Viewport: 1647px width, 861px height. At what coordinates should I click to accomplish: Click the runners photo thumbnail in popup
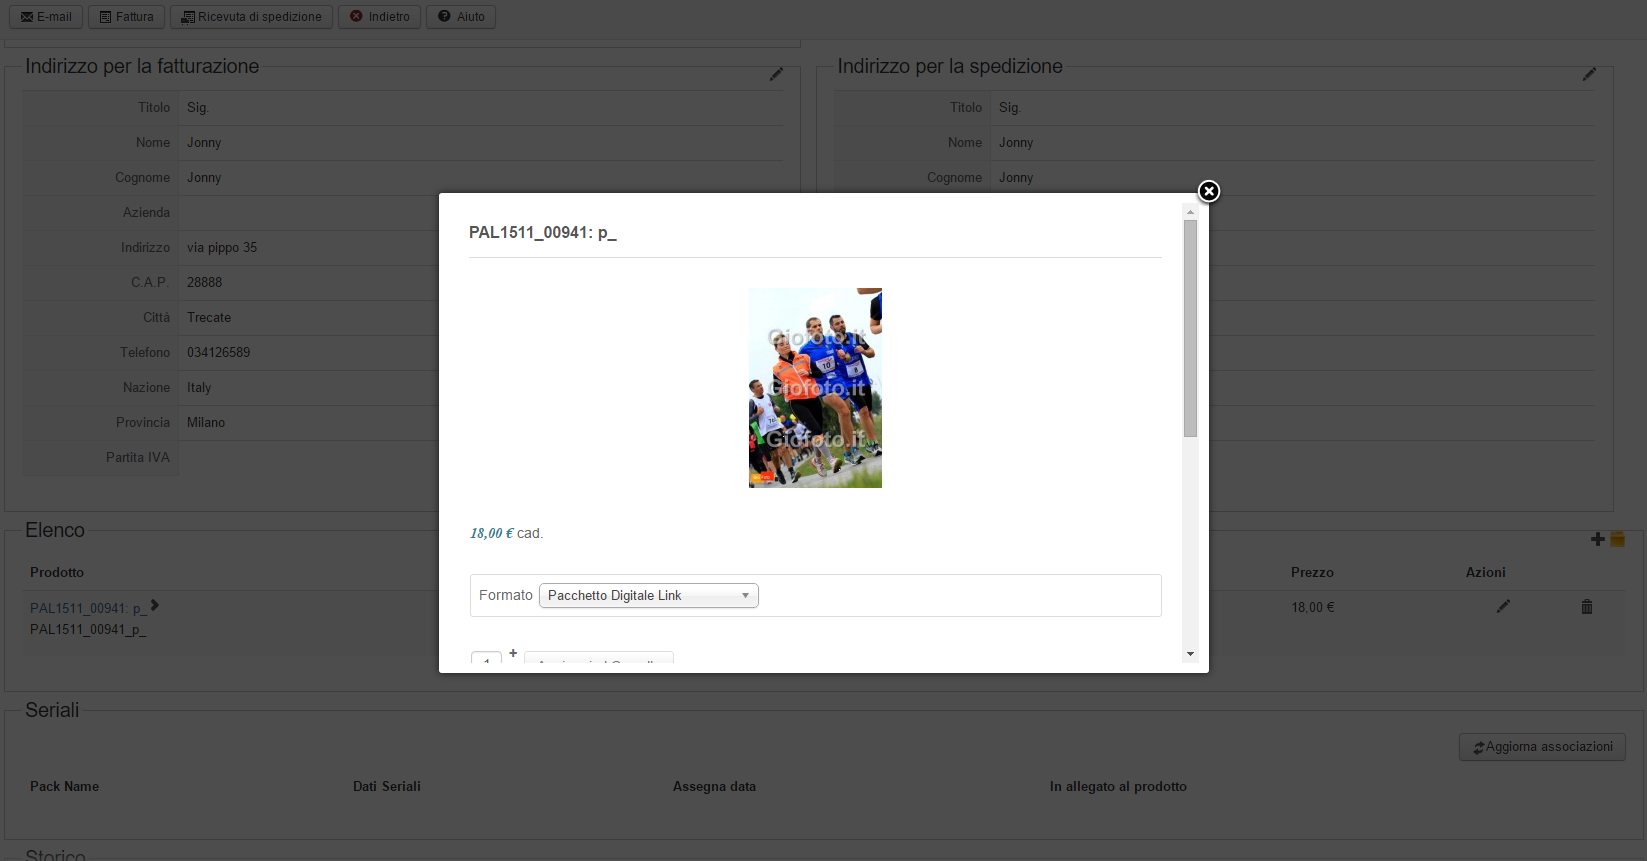point(815,388)
